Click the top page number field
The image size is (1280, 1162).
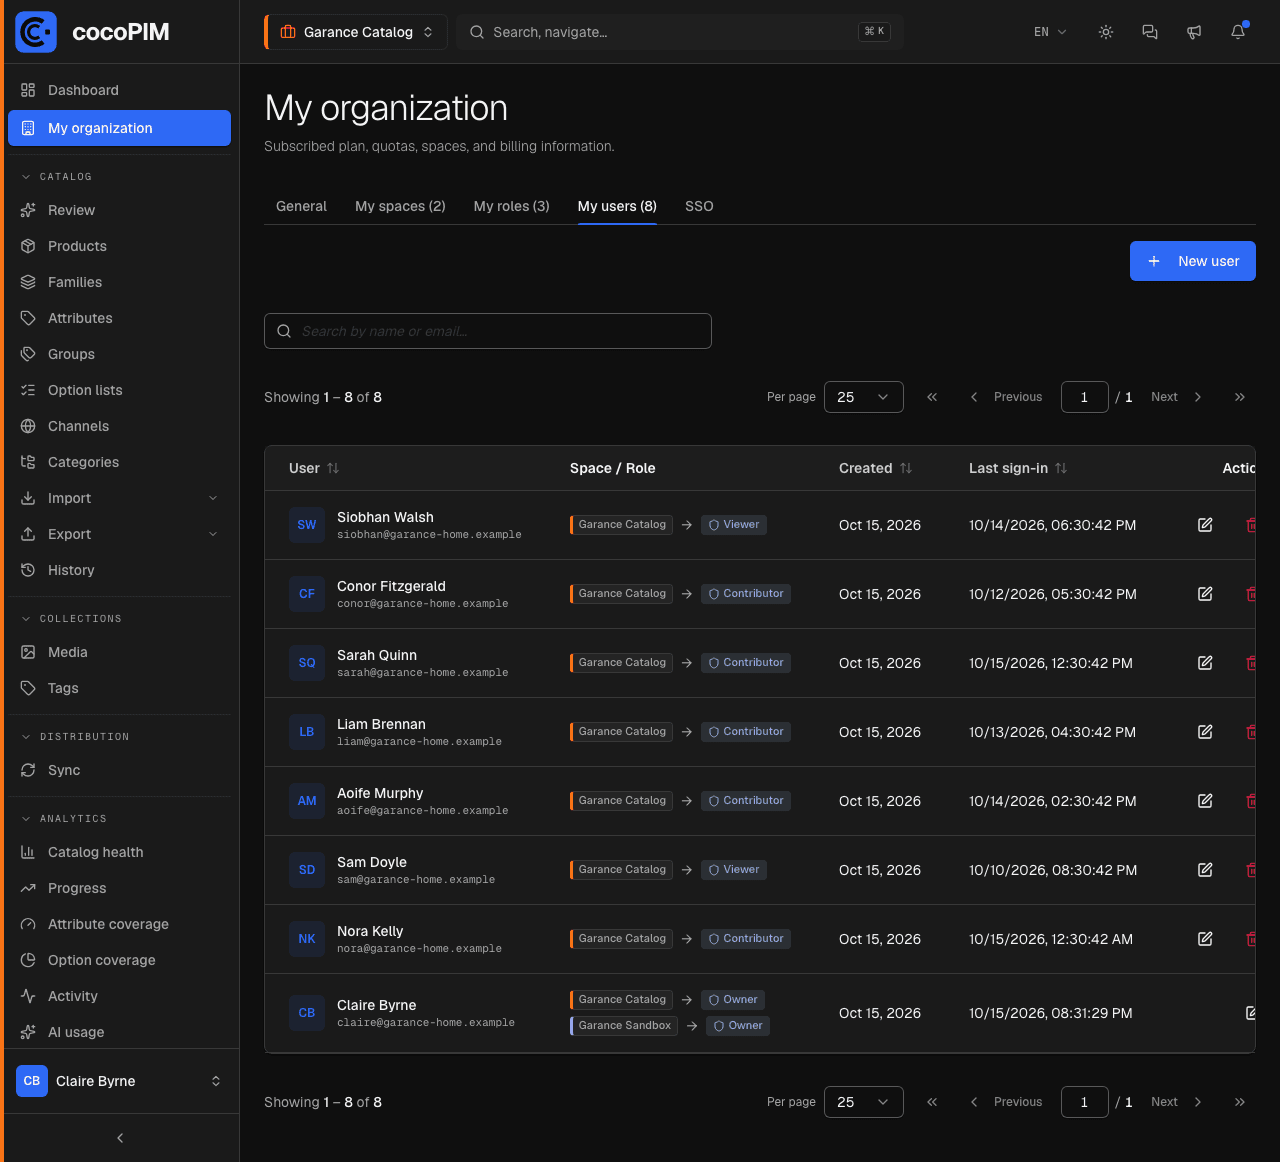pos(1085,397)
